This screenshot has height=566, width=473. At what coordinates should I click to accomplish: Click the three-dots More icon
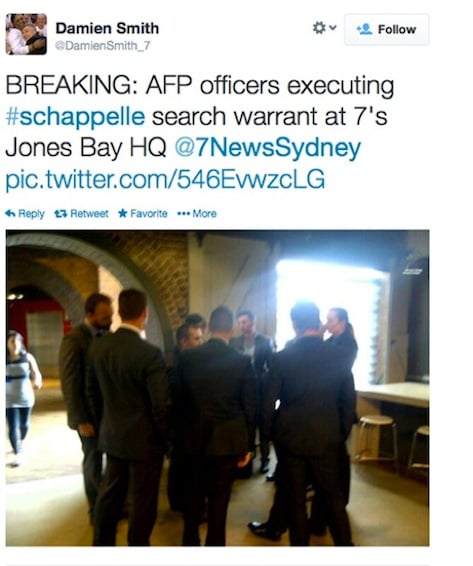[183, 214]
